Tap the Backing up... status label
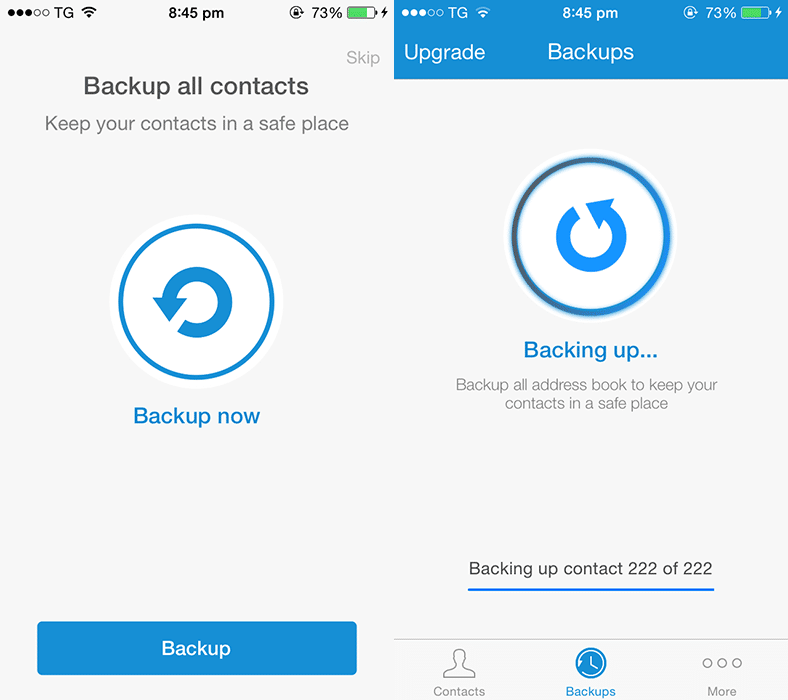This screenshot has height=700, width=788. pos(590,350)
